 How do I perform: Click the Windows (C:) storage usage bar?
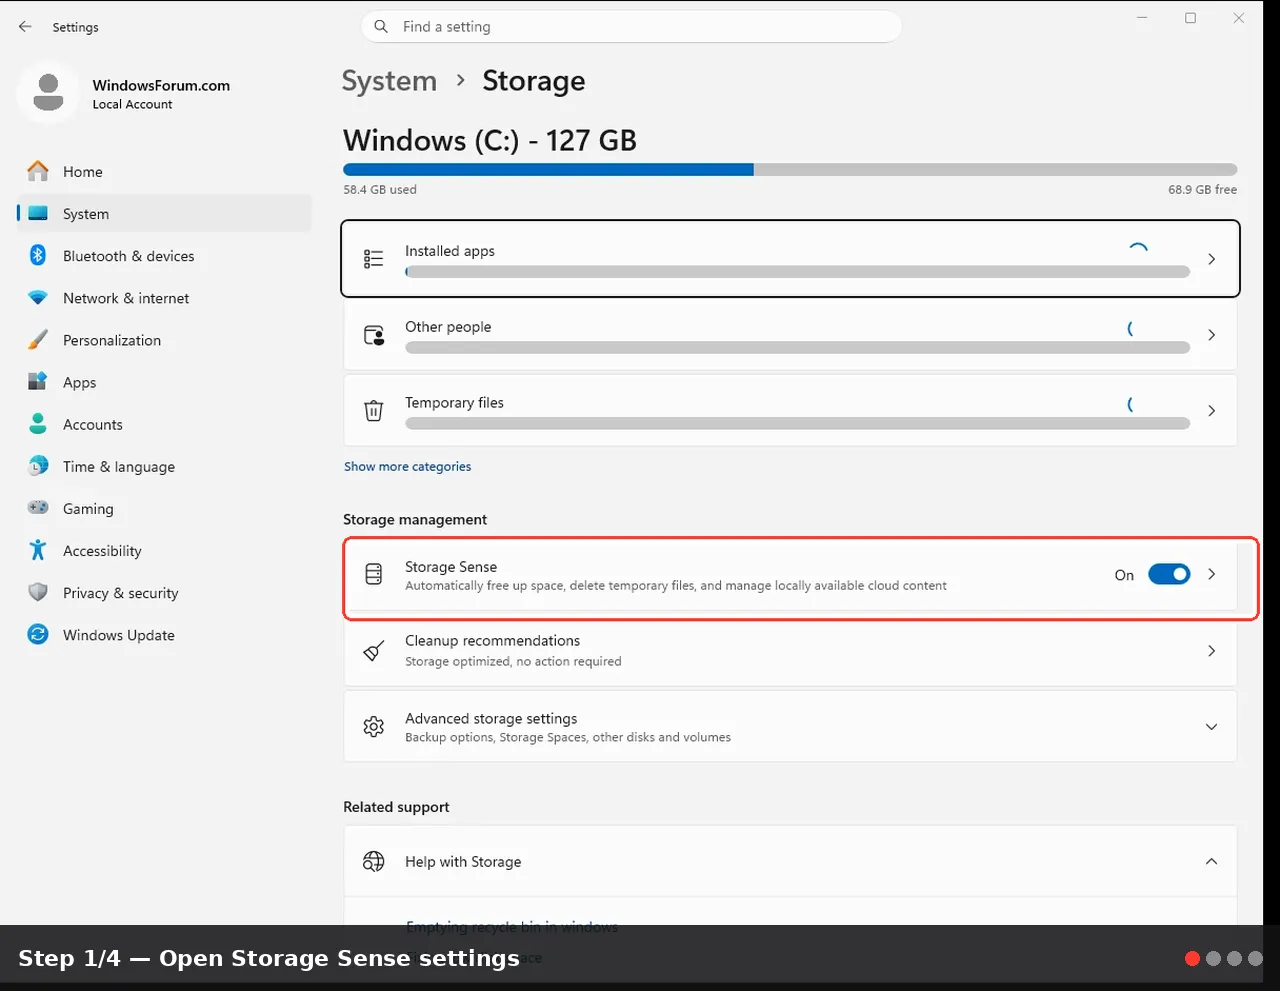tap(790, 170)
